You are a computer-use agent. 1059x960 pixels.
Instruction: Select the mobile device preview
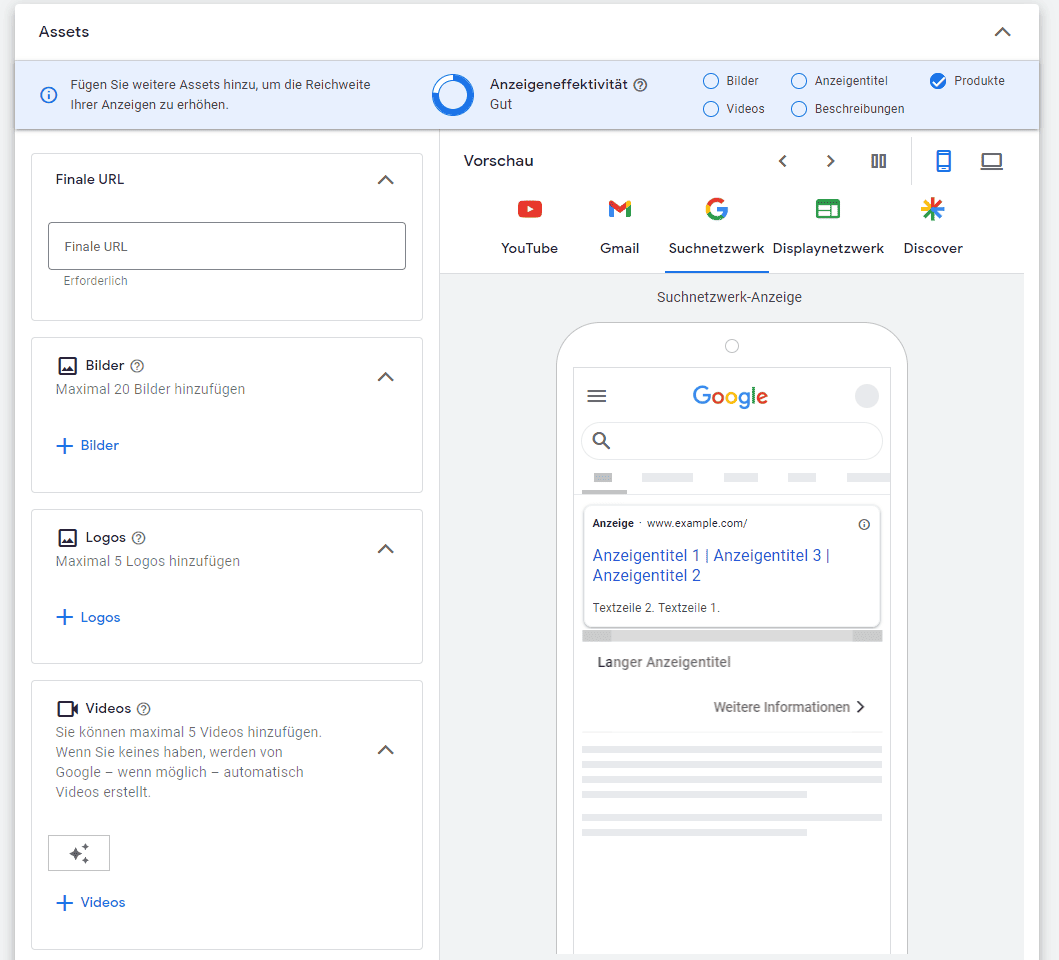point(944,161)
